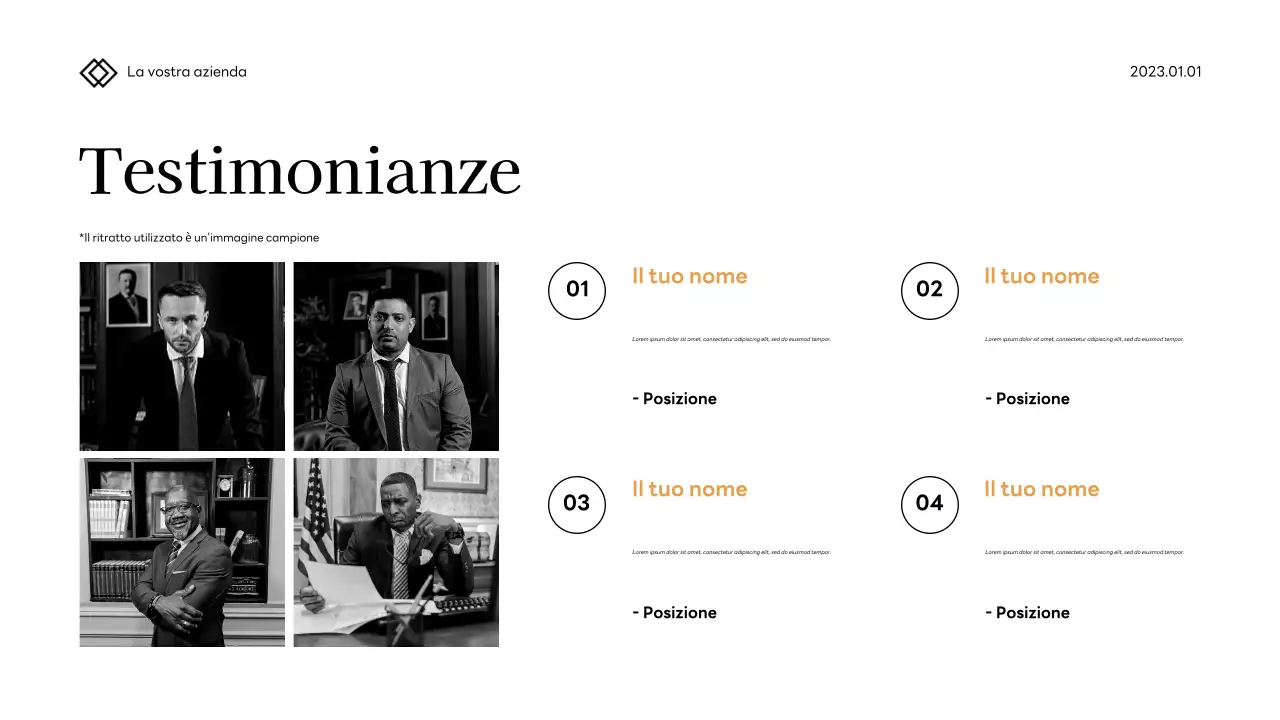
Task: Select the circled number 04 badge
Action: coord(929,504)
